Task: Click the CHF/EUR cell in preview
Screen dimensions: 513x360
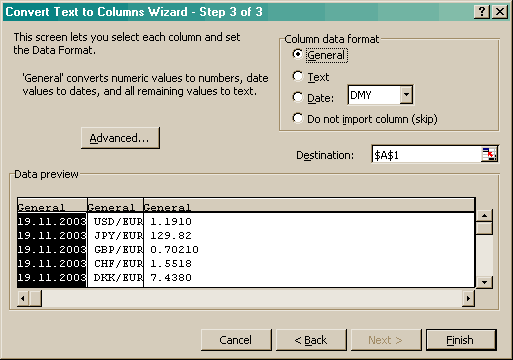Action: pyautogui.click(x=118, y=264)
